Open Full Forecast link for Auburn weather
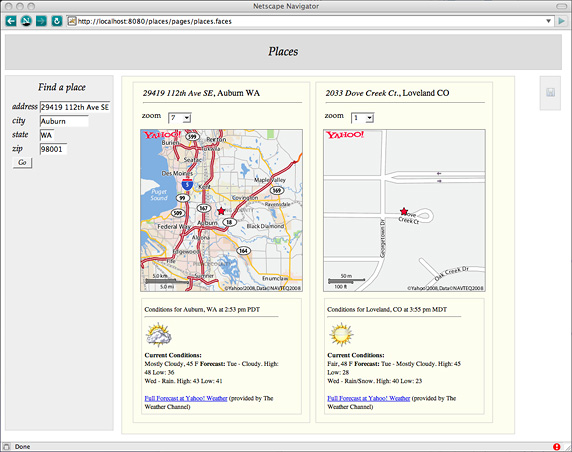Viewport: 572px width, 452px height. tap(186, 398)
